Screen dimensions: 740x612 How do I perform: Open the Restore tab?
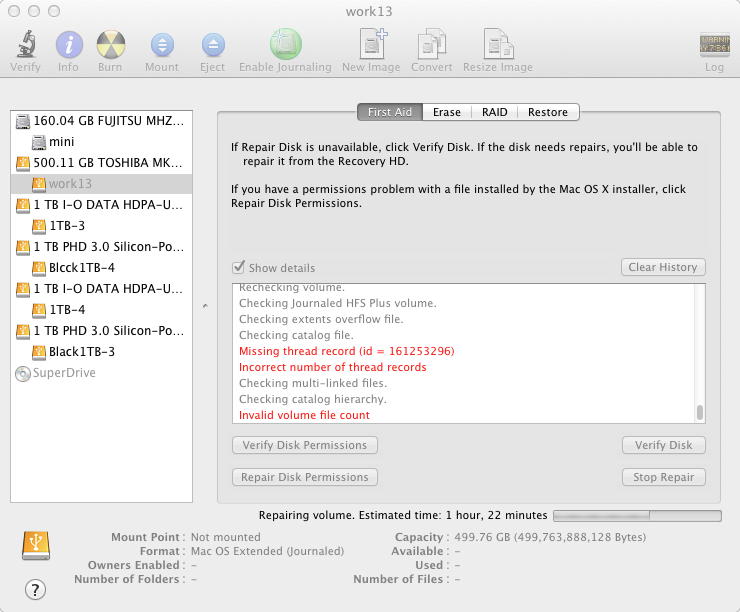point(548,112)
